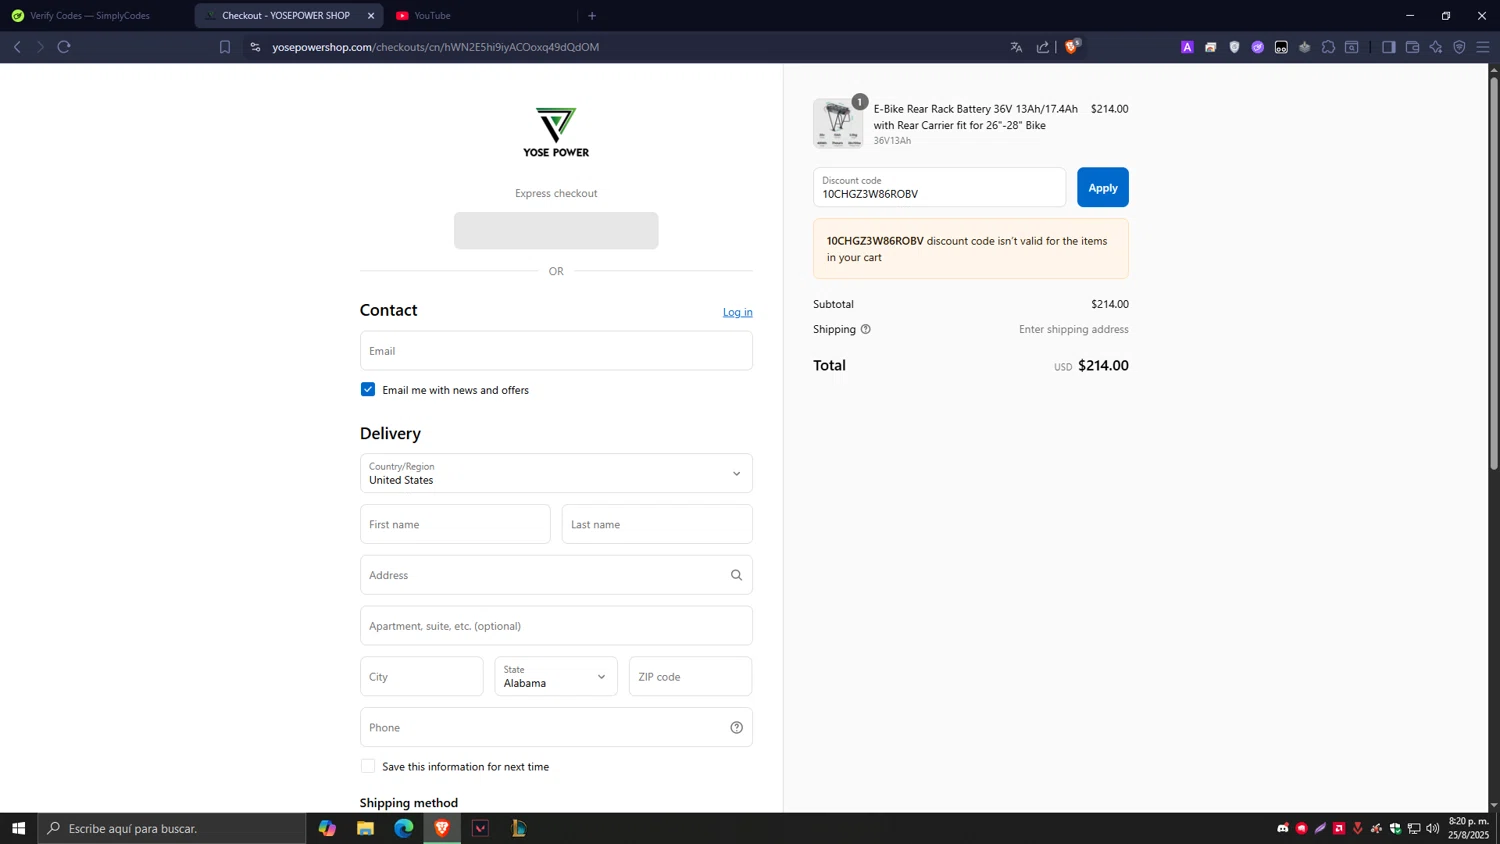Screen dimensions: 1500x844
Task: Go back to the previous page
Action: tap(17, 47)
